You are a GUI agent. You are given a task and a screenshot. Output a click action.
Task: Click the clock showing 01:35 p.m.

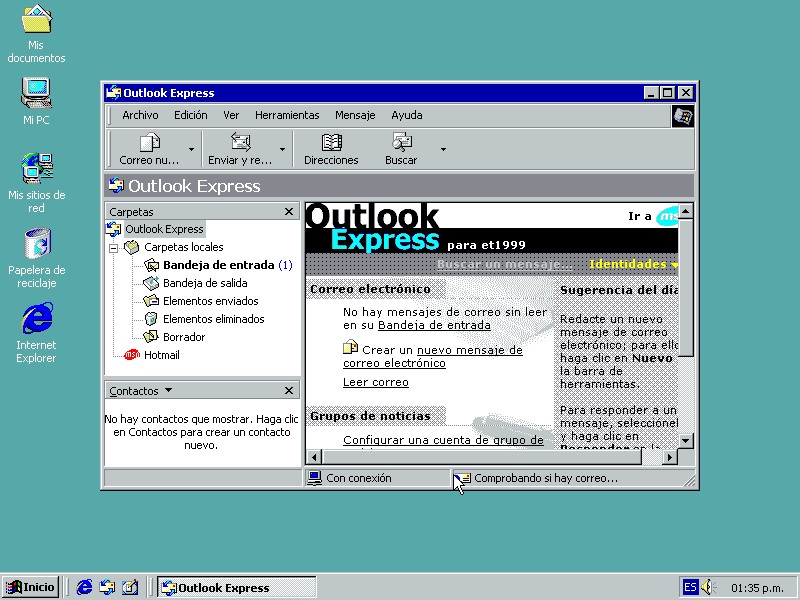pos(758,588)
